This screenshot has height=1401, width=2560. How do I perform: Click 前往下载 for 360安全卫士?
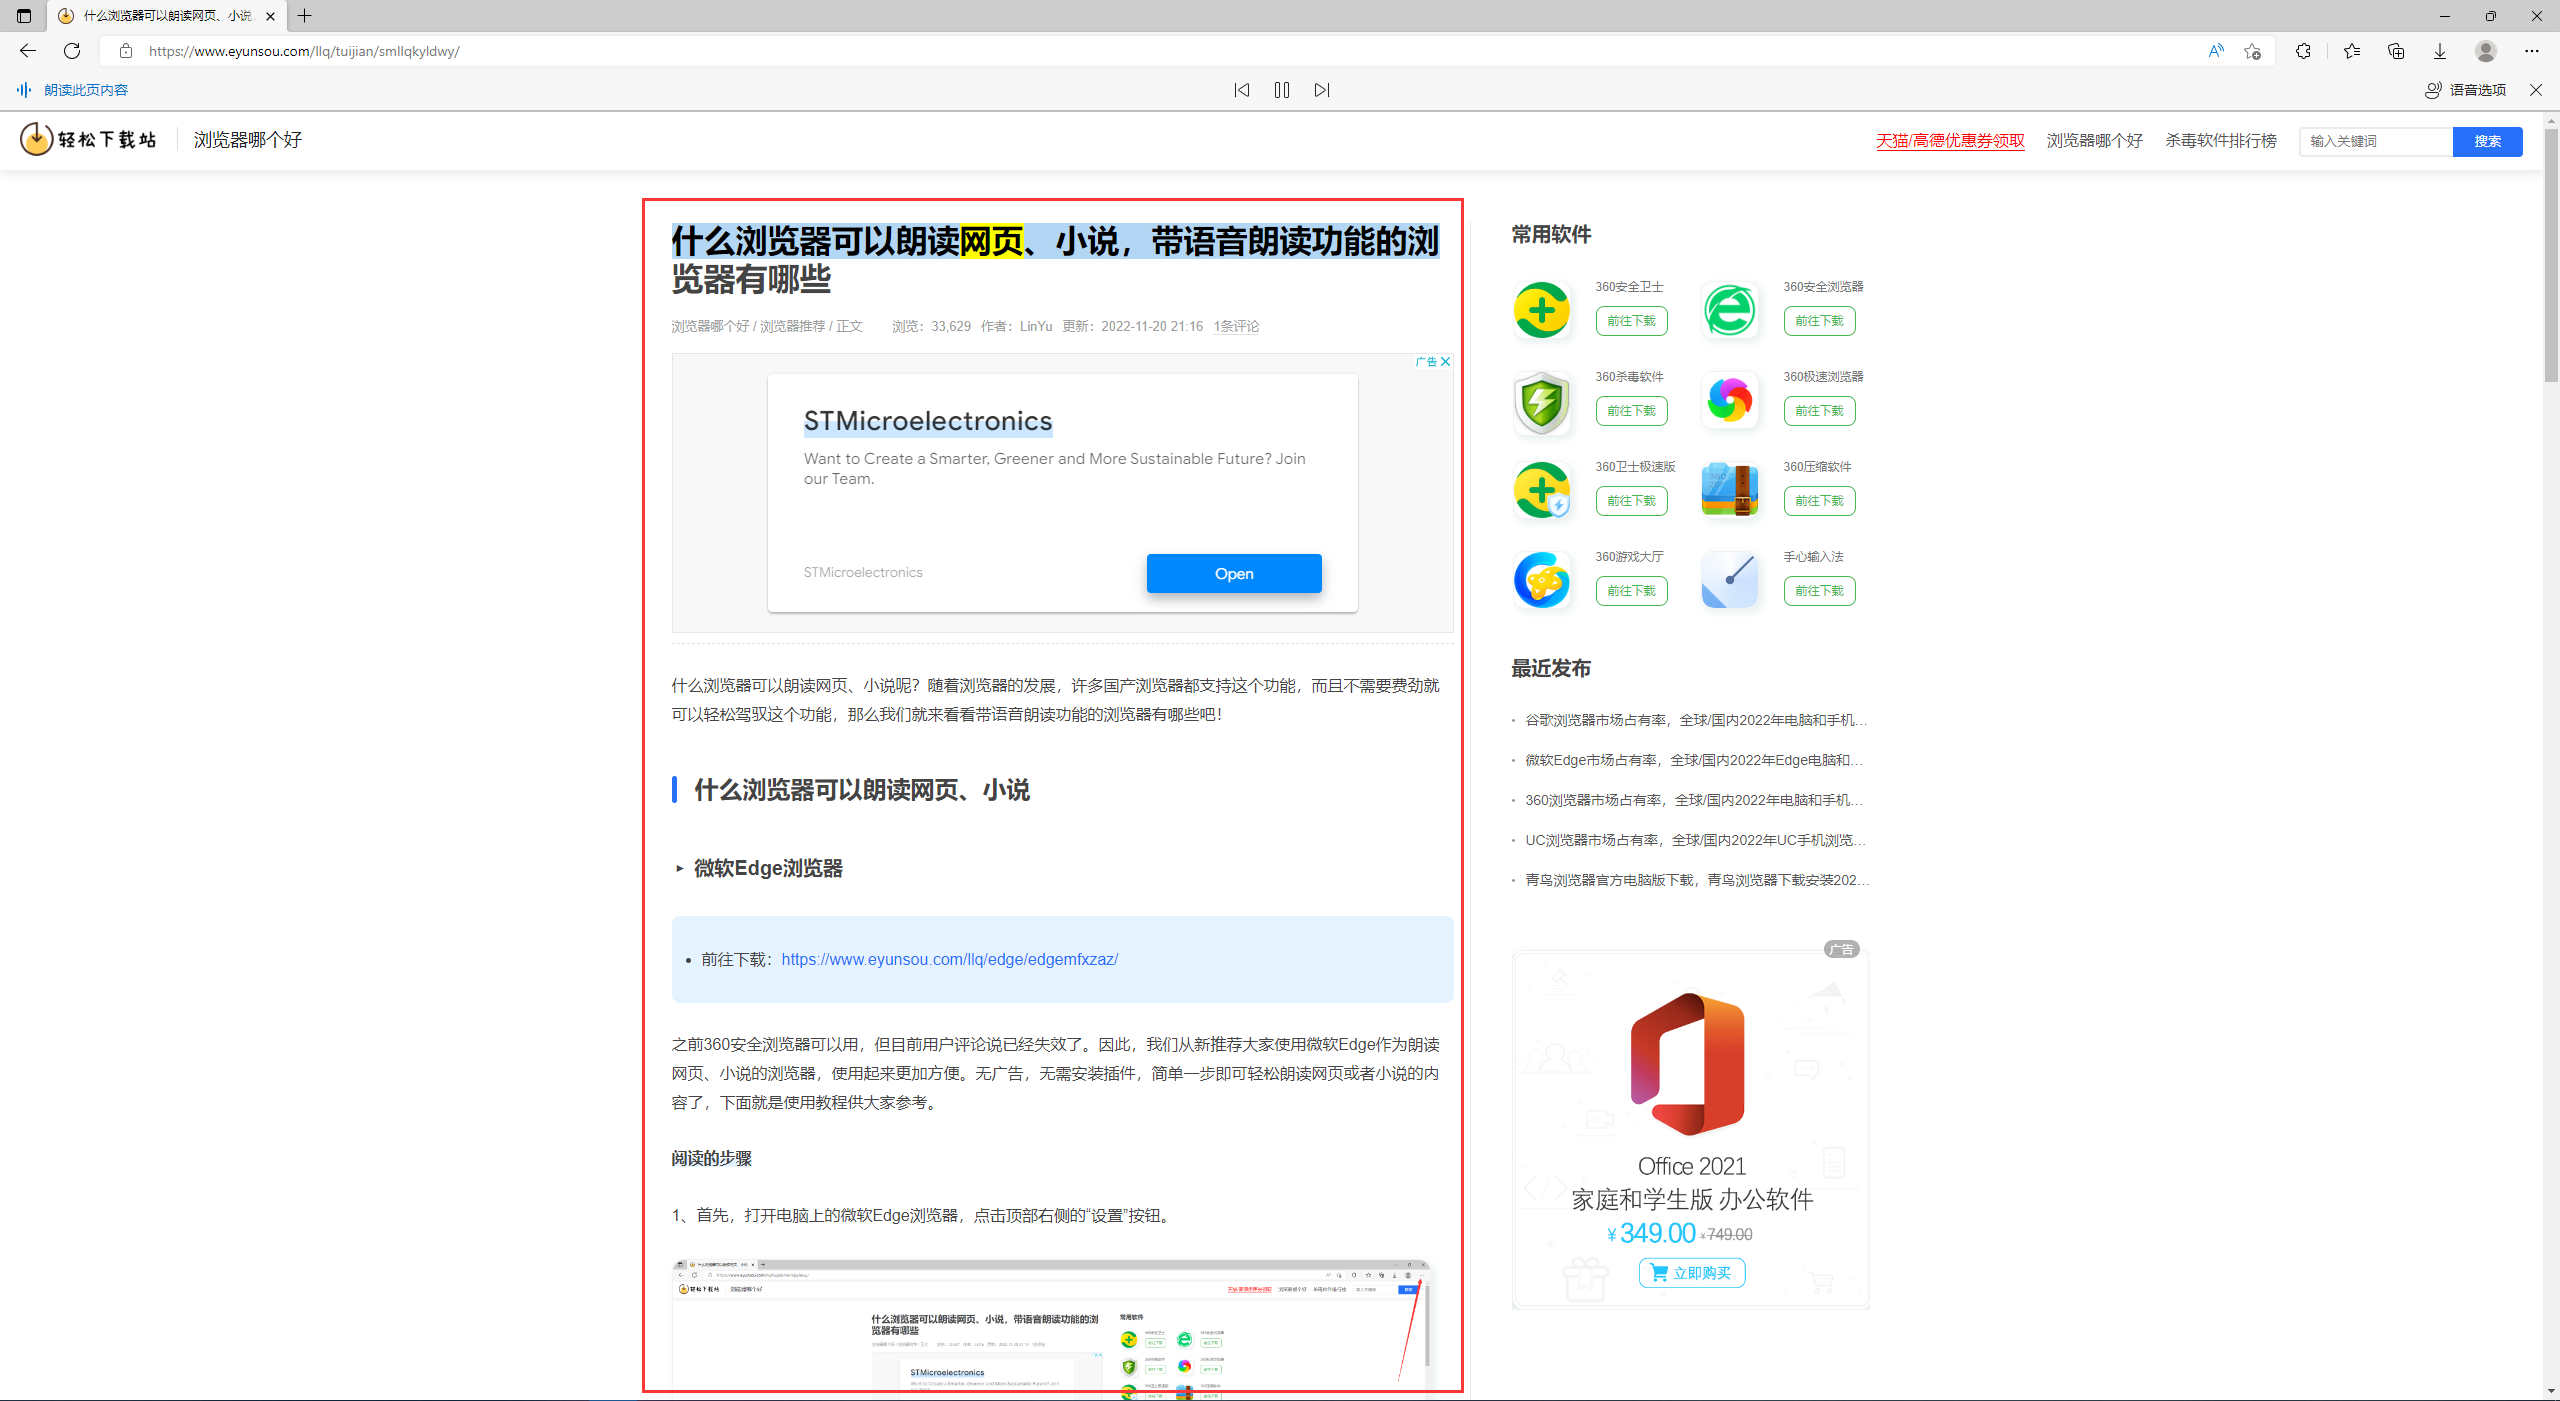click(1631, 321)
